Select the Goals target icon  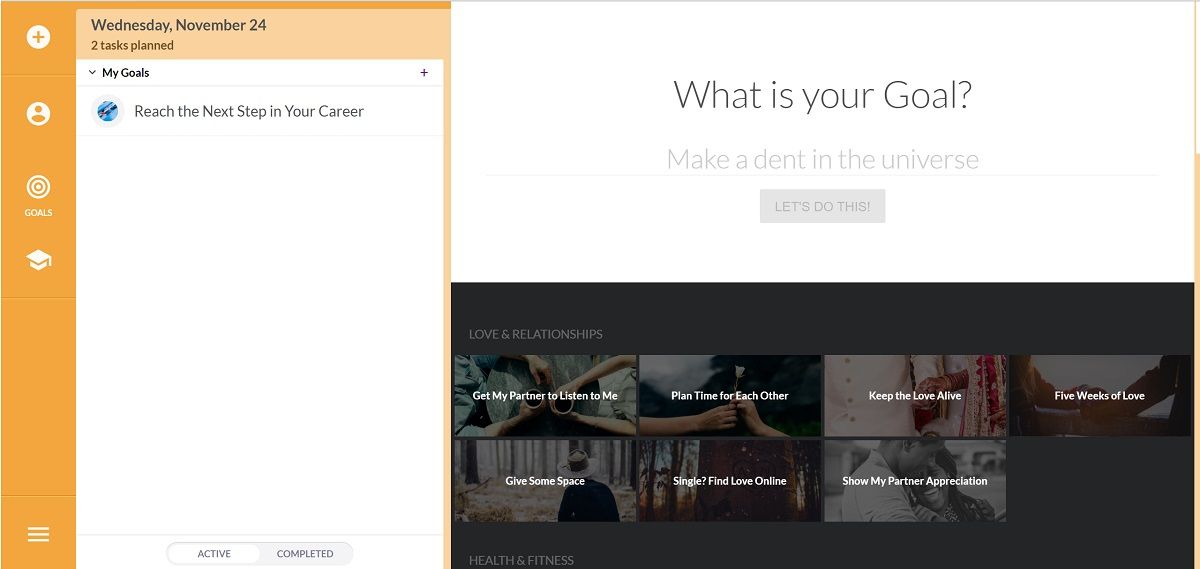click(38, 187)
